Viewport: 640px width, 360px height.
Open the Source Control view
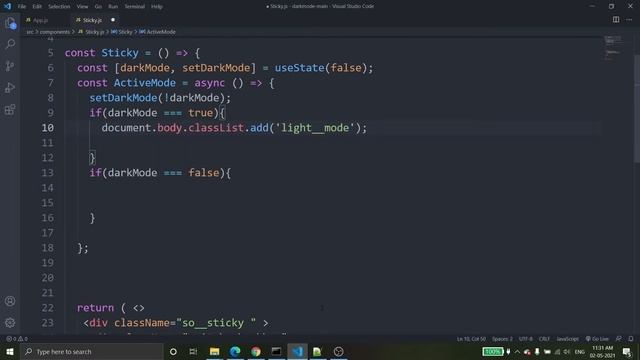click(10, 66)
